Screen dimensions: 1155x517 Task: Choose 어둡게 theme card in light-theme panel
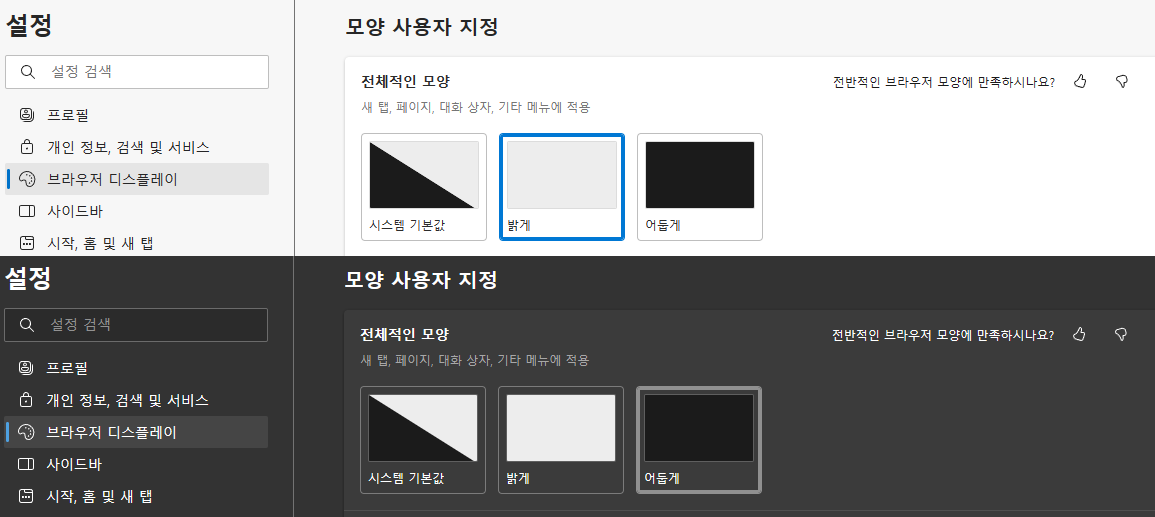coord(700,186)
